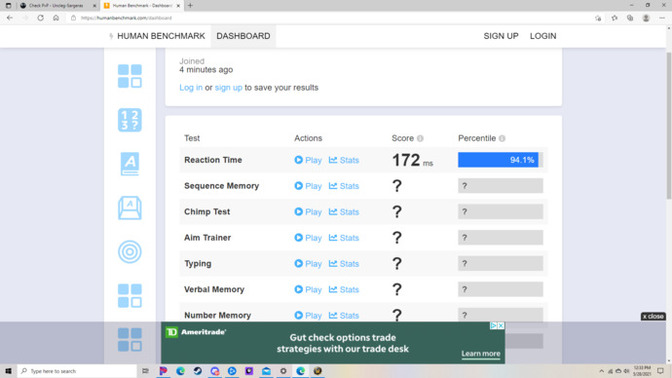Viewport: 672px width, 378px height.
Task: Add this page to favorites star icon
Action: point(598,18)
